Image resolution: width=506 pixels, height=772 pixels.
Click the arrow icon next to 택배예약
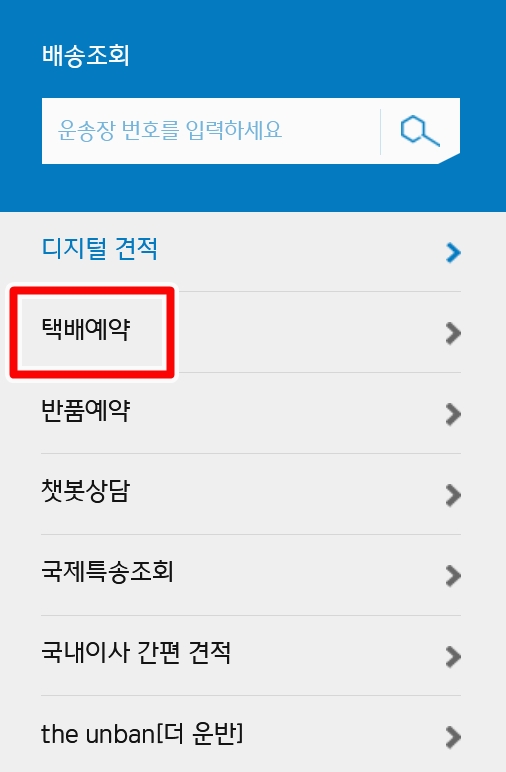click(453, 333)
